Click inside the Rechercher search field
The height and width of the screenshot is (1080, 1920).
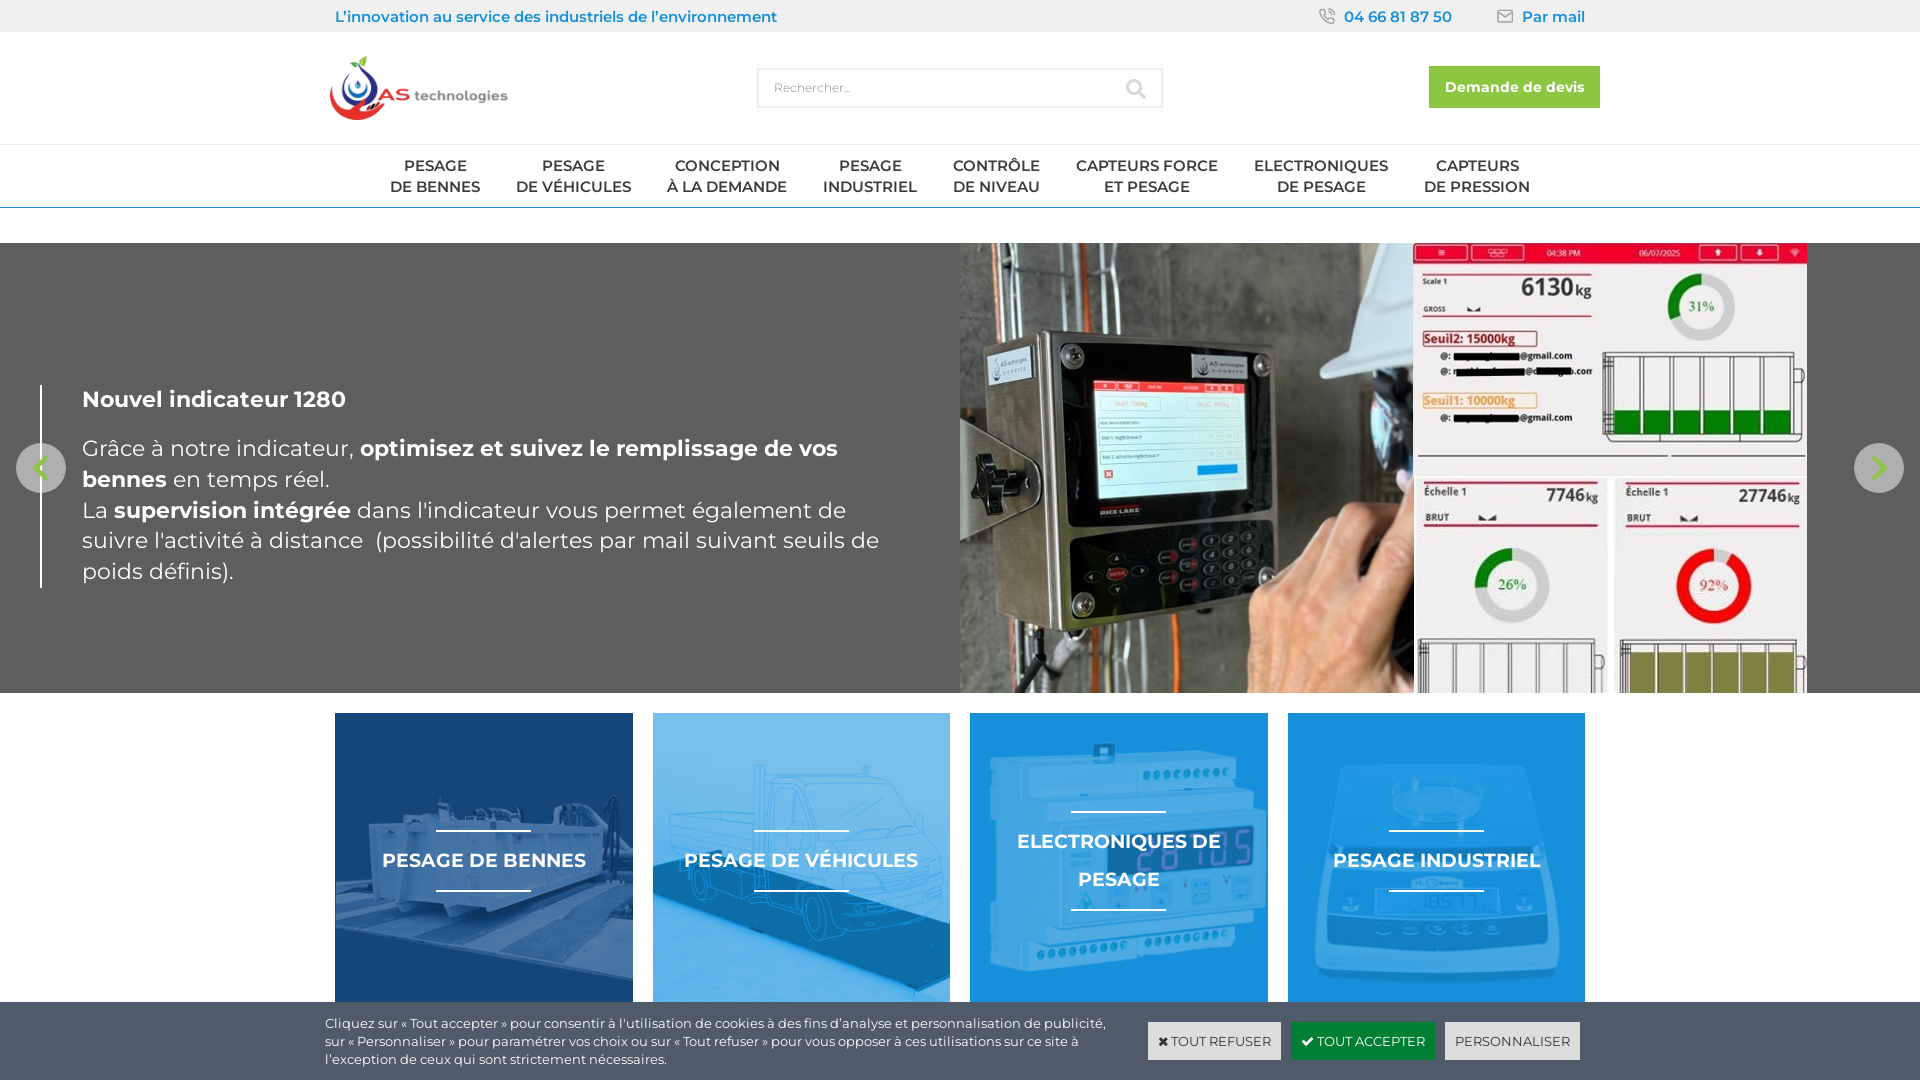(x=930, y=88)
